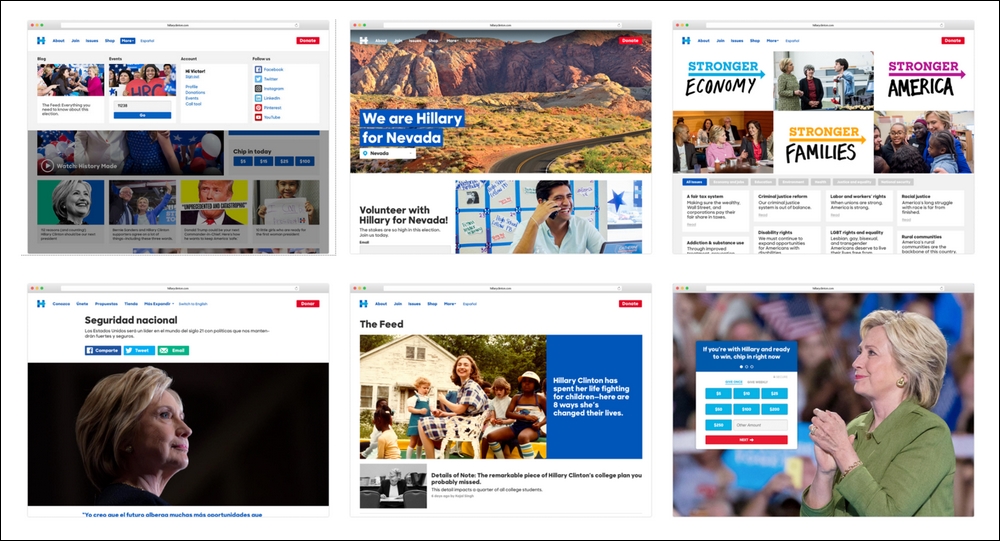Open the YouTube icon under Follow us
This screenshot has height=541, width=1000.
tap(258, 117)
